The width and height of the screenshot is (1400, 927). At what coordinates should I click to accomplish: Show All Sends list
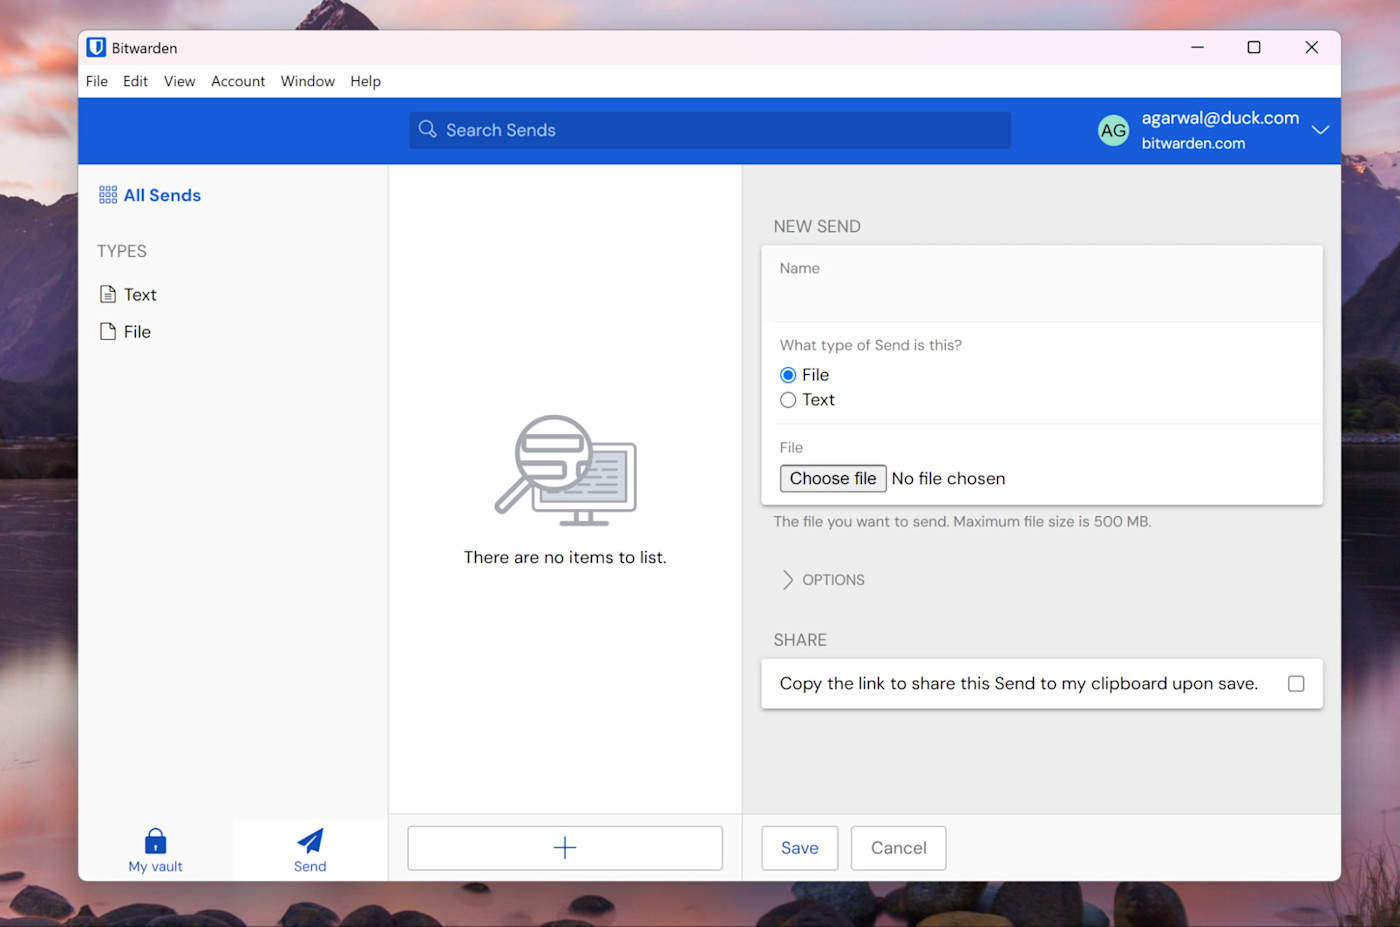150,195
